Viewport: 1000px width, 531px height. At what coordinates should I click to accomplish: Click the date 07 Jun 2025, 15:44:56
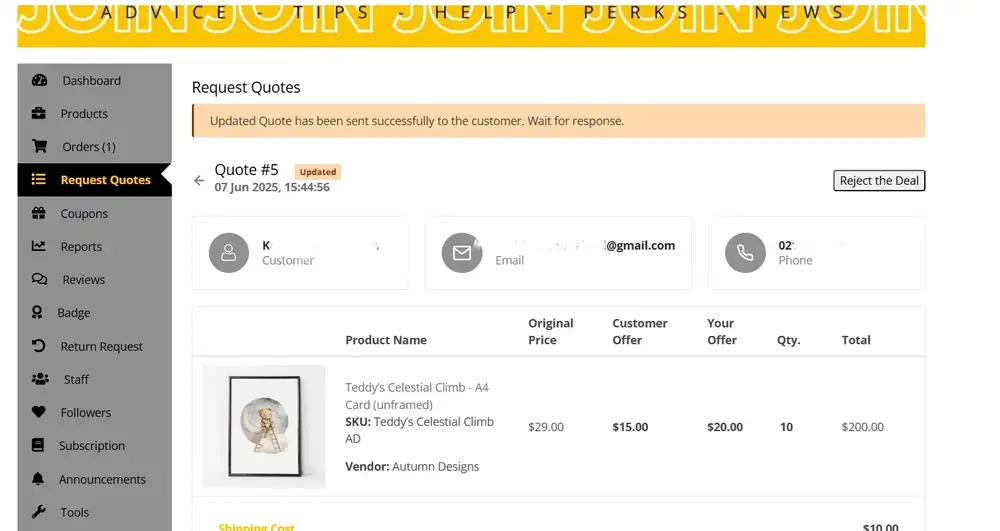(272, 187)
